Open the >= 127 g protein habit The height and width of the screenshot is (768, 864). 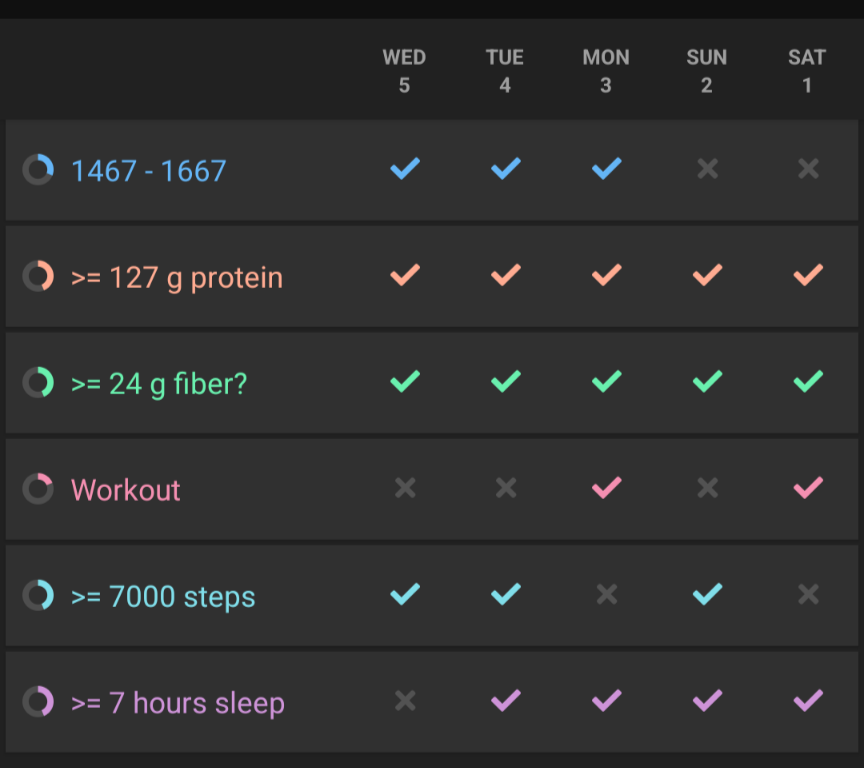177,277
